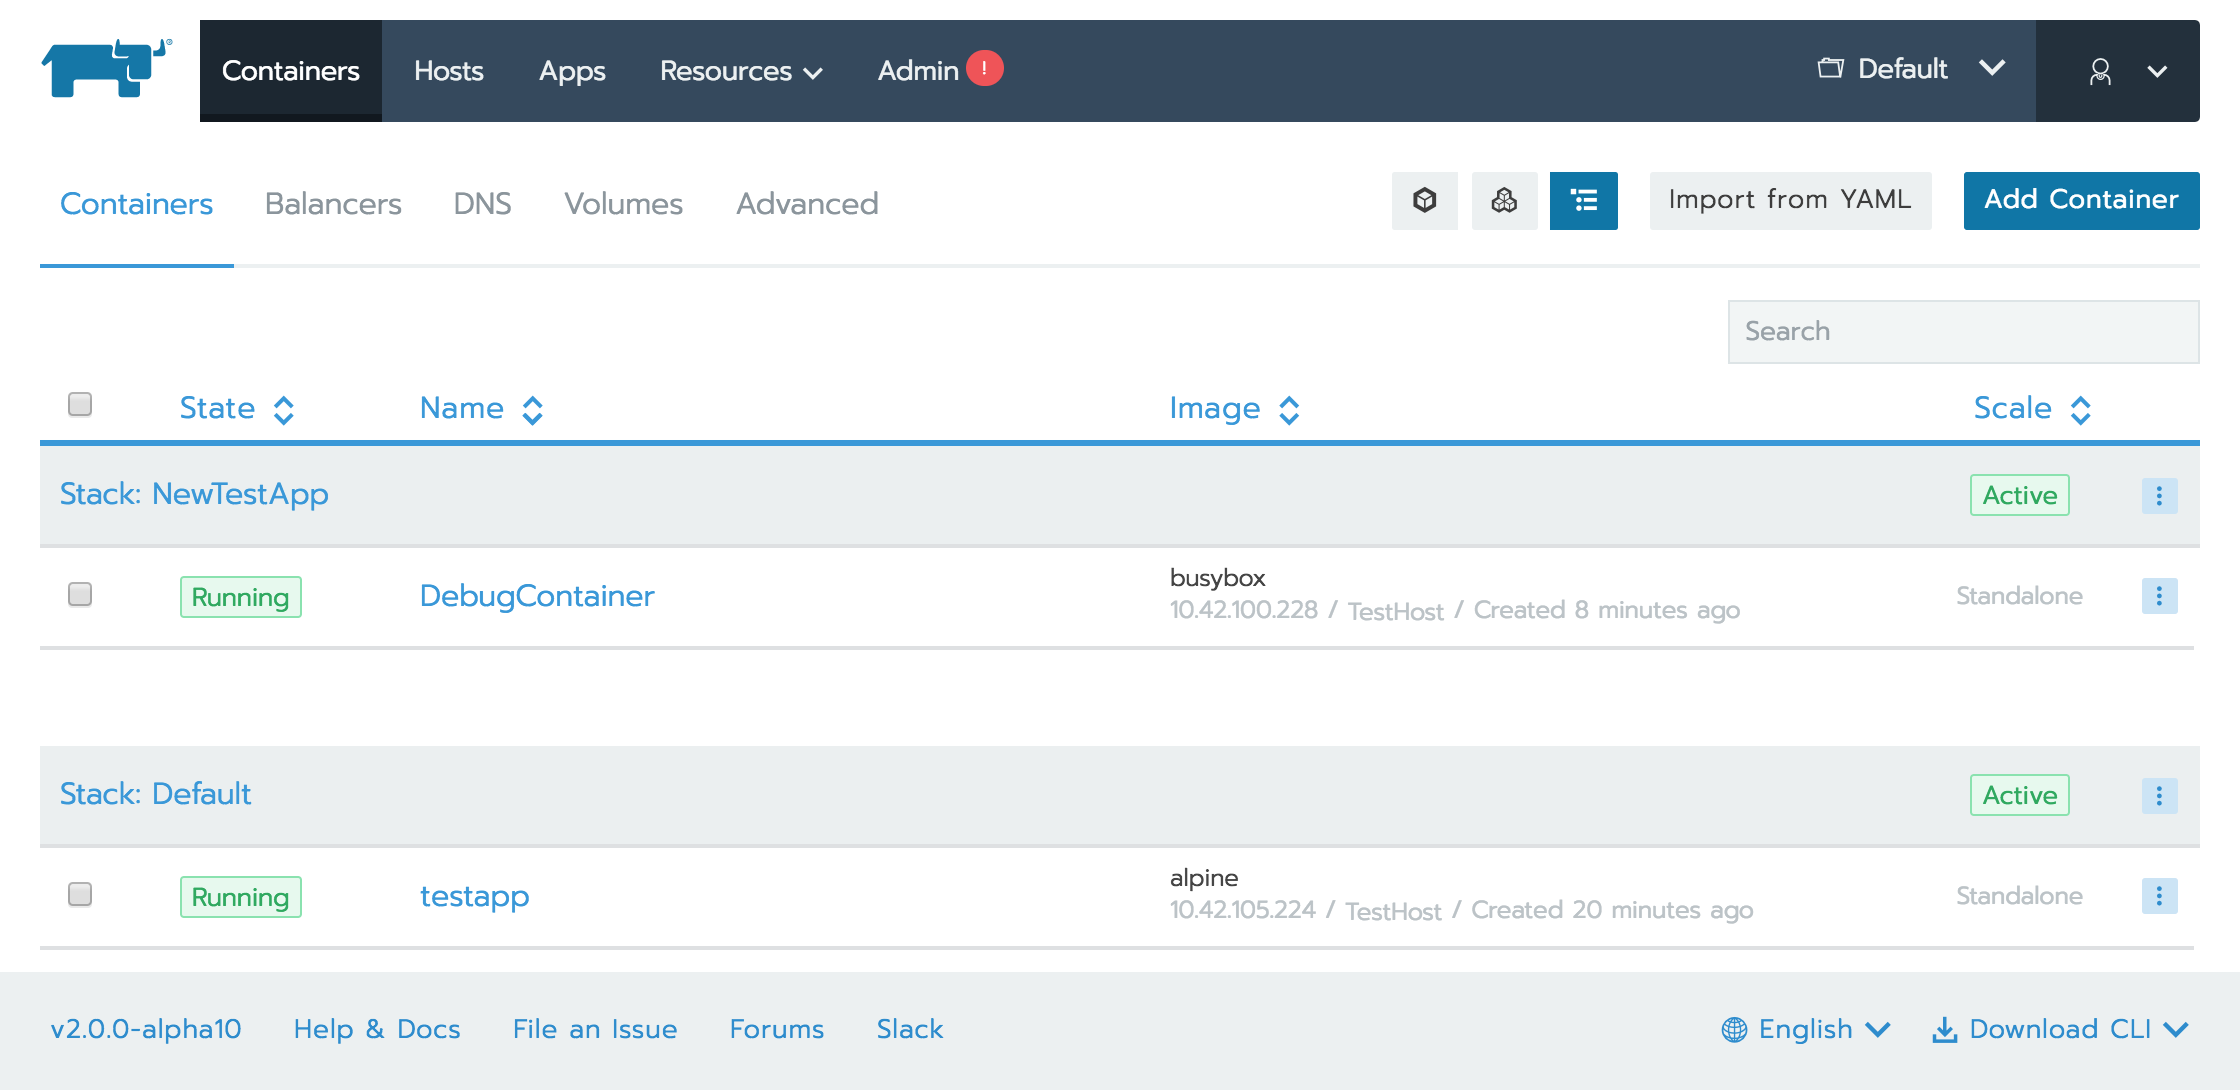Click IP address 10.42.100.228
Screen dimensions: 2240x1090
[x=1244, y=610]
